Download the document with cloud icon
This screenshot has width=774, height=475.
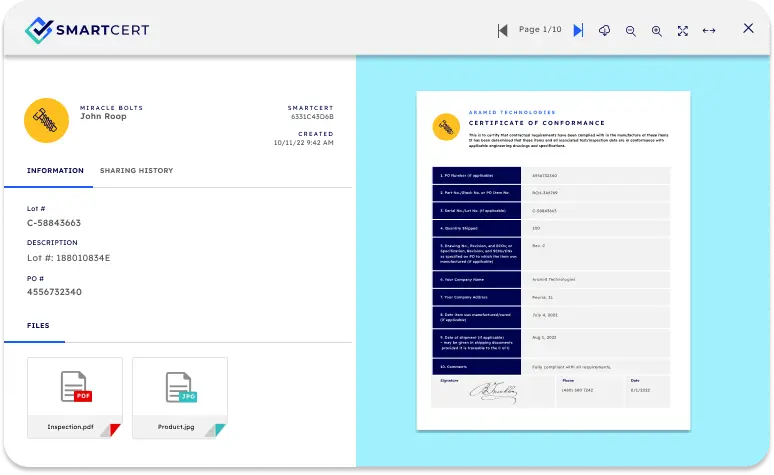pos(604,31)
